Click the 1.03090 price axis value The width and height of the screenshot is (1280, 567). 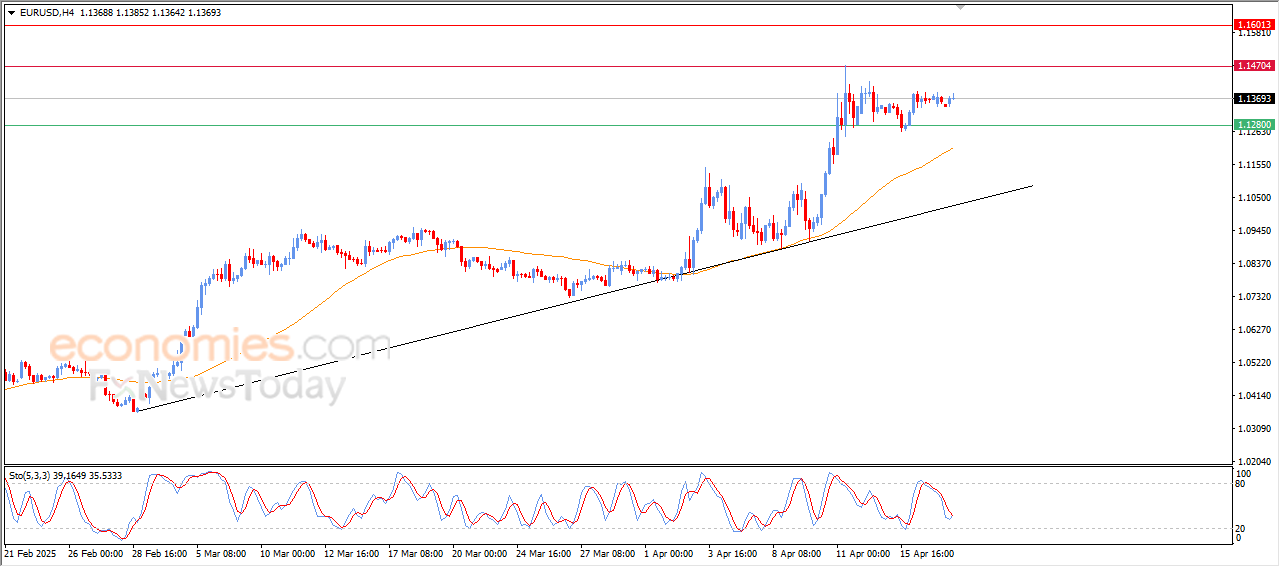[1253, 429]
